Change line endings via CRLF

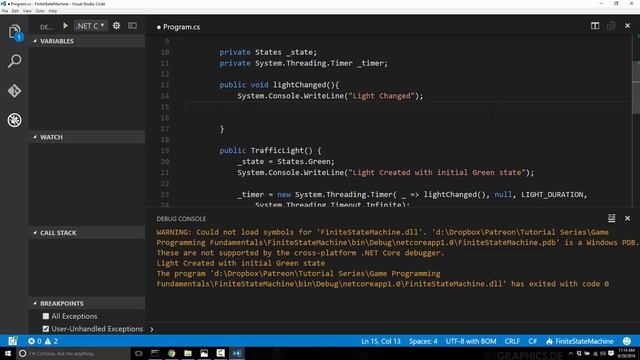512,341
